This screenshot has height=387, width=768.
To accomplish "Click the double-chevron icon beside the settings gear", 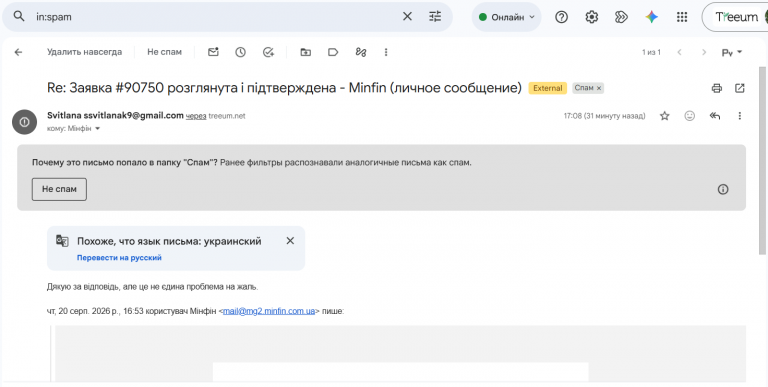I will click(621, 17).
